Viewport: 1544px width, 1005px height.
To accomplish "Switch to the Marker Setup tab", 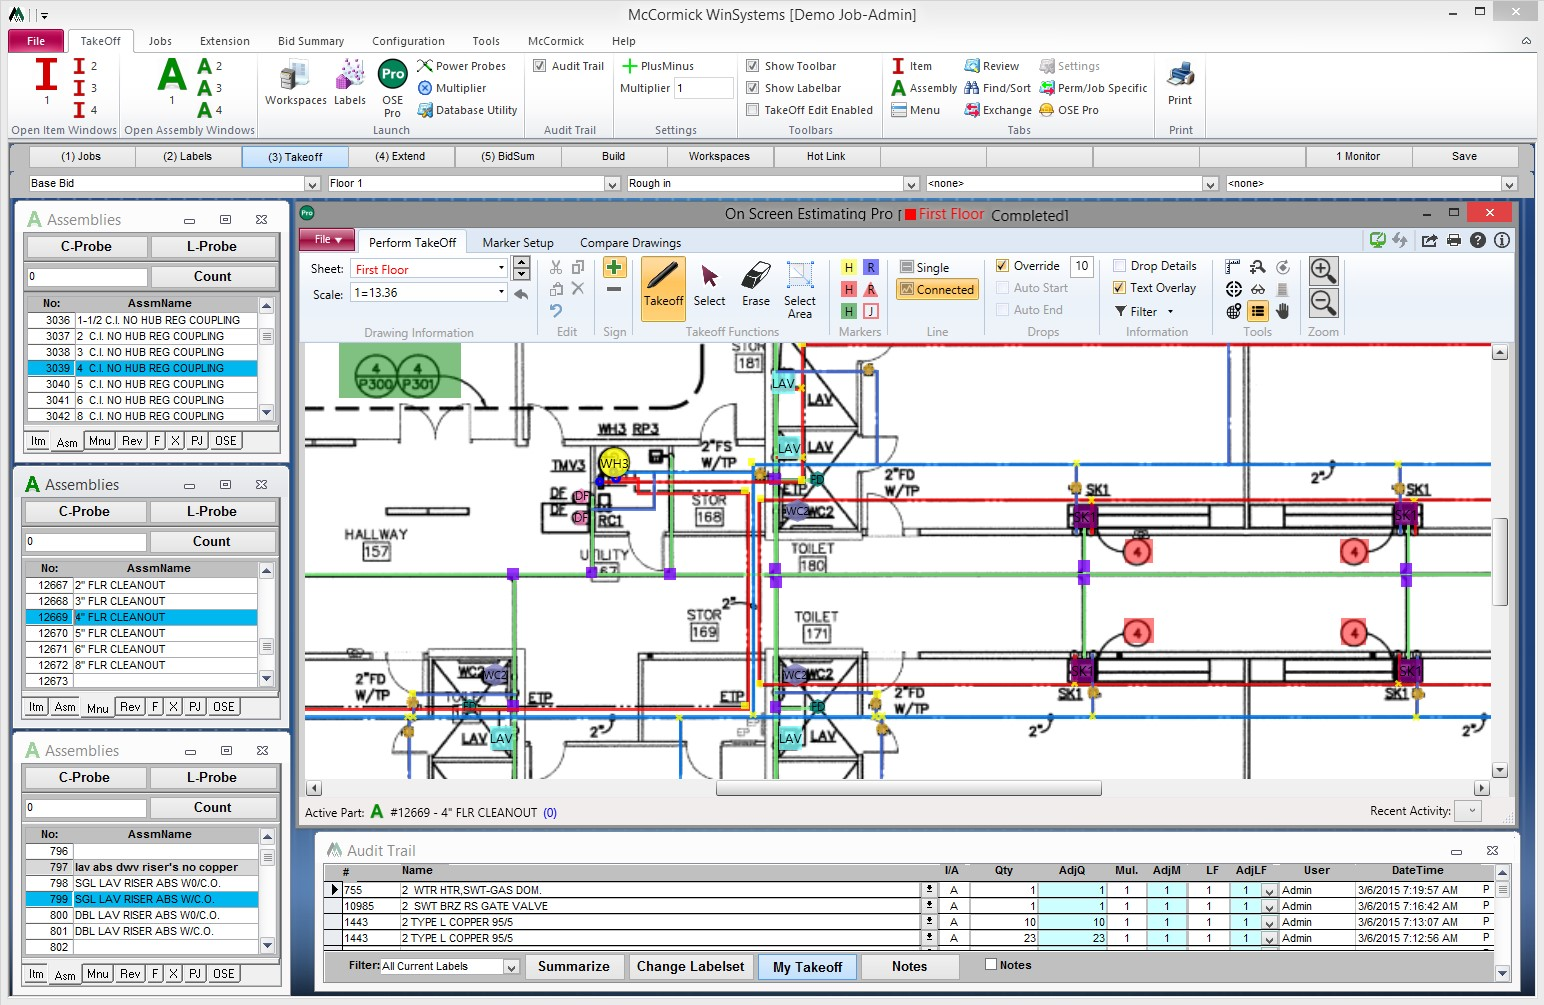I will pyautogui.click(x=518, y=243).
